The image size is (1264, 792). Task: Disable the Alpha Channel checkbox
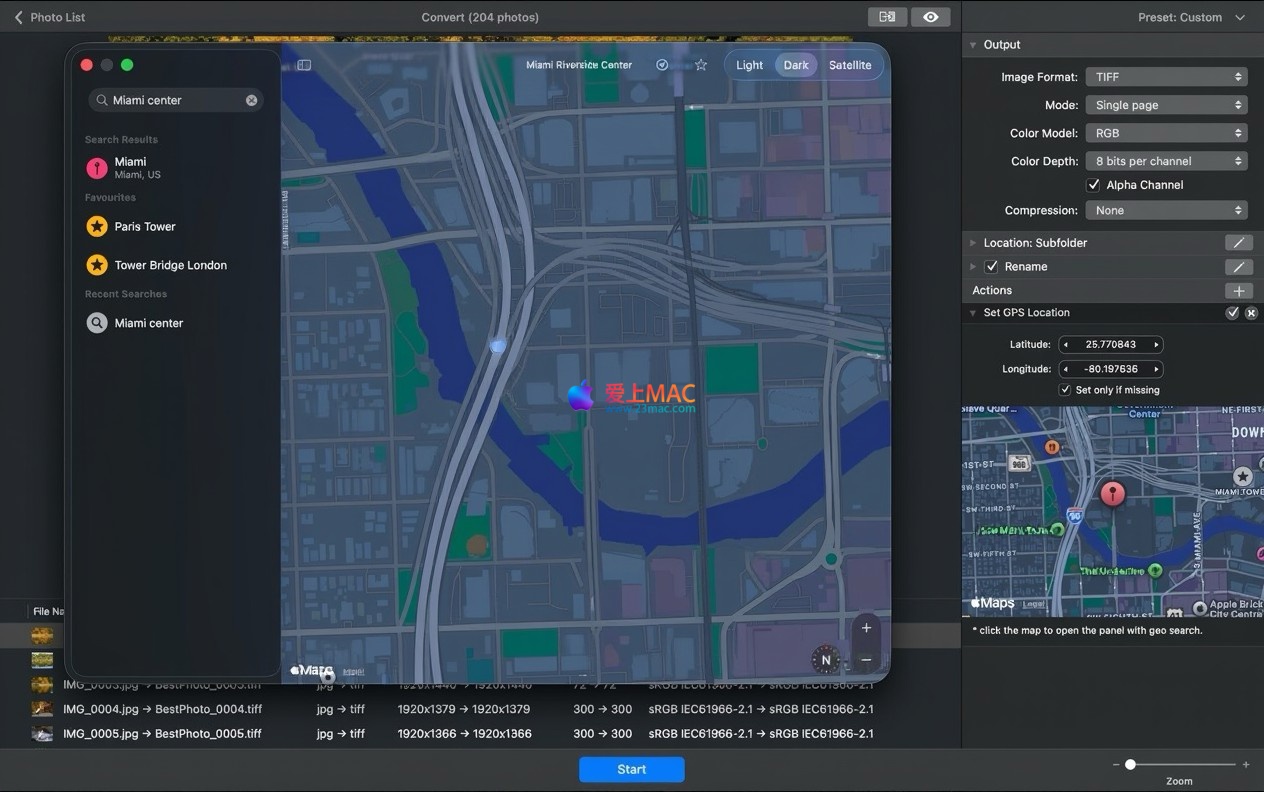pyautogui.click(x=1093, y=185)
